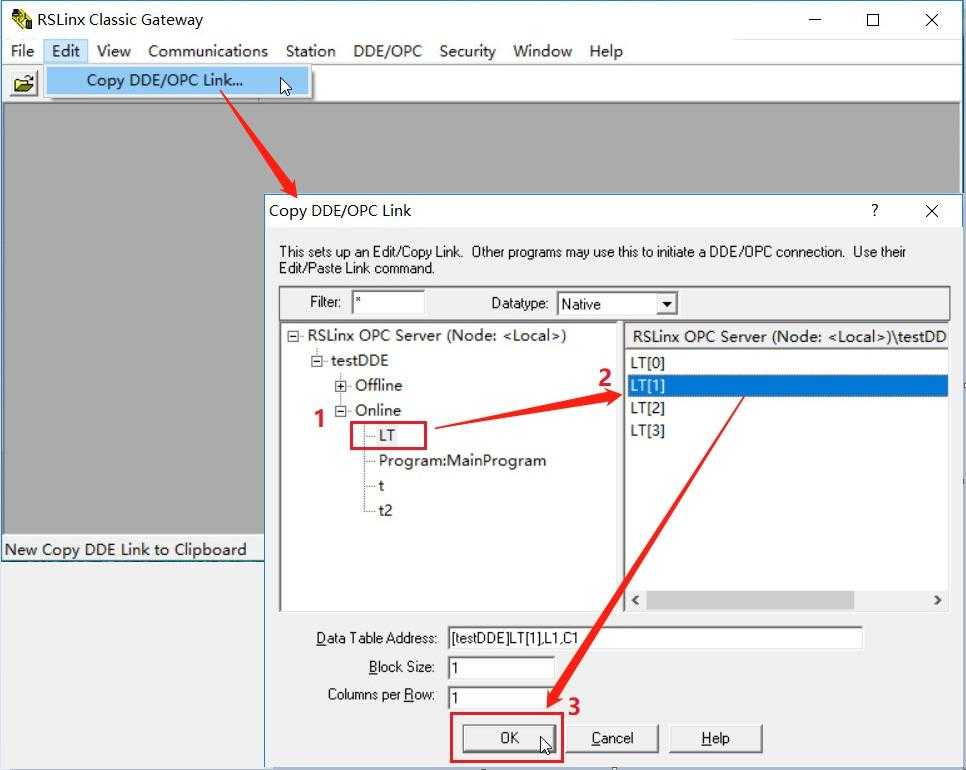
Task: Open the Datatype dropdown
Action: click(666, 304)
